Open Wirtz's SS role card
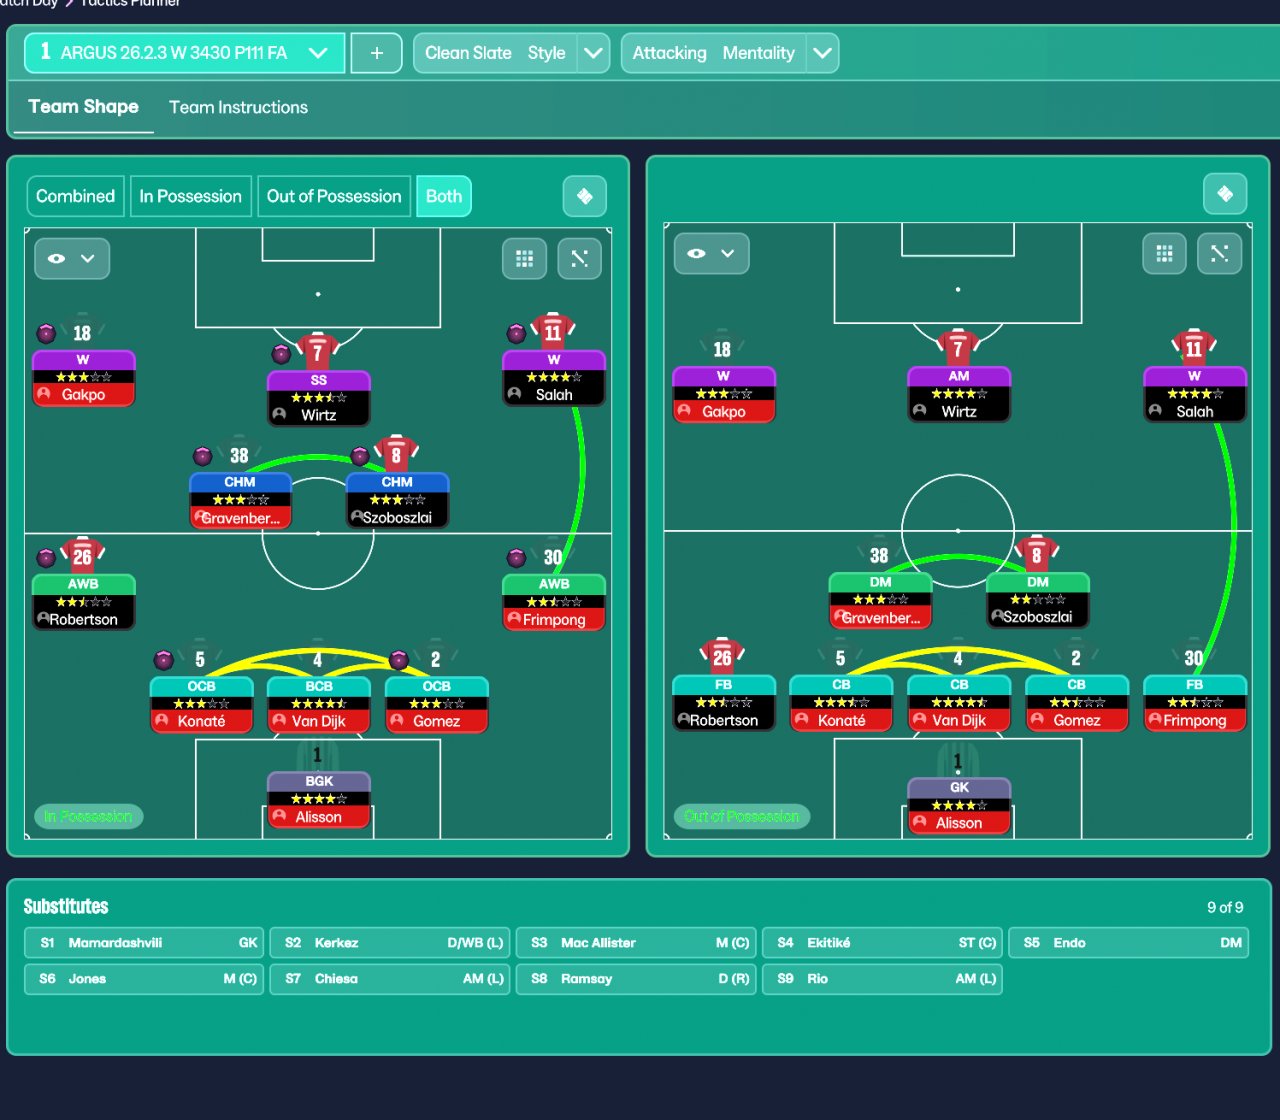Screen dimensions: 1280x1120 tap(319, 398)
